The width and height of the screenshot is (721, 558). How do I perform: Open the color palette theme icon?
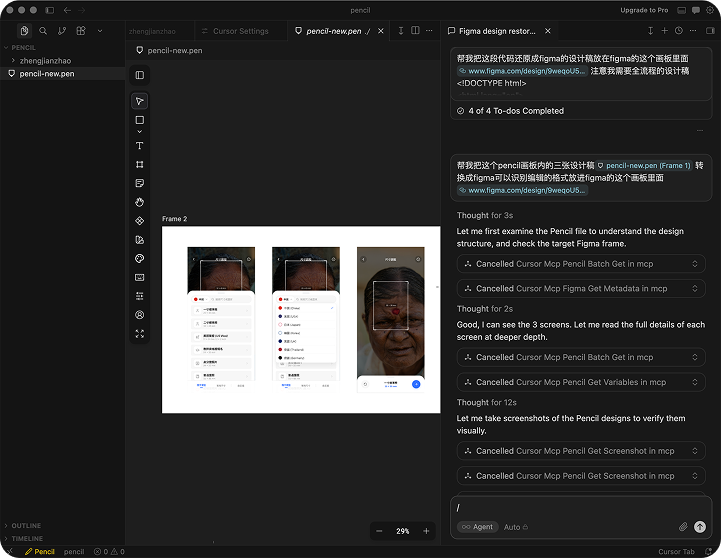[x=140, y=259]
